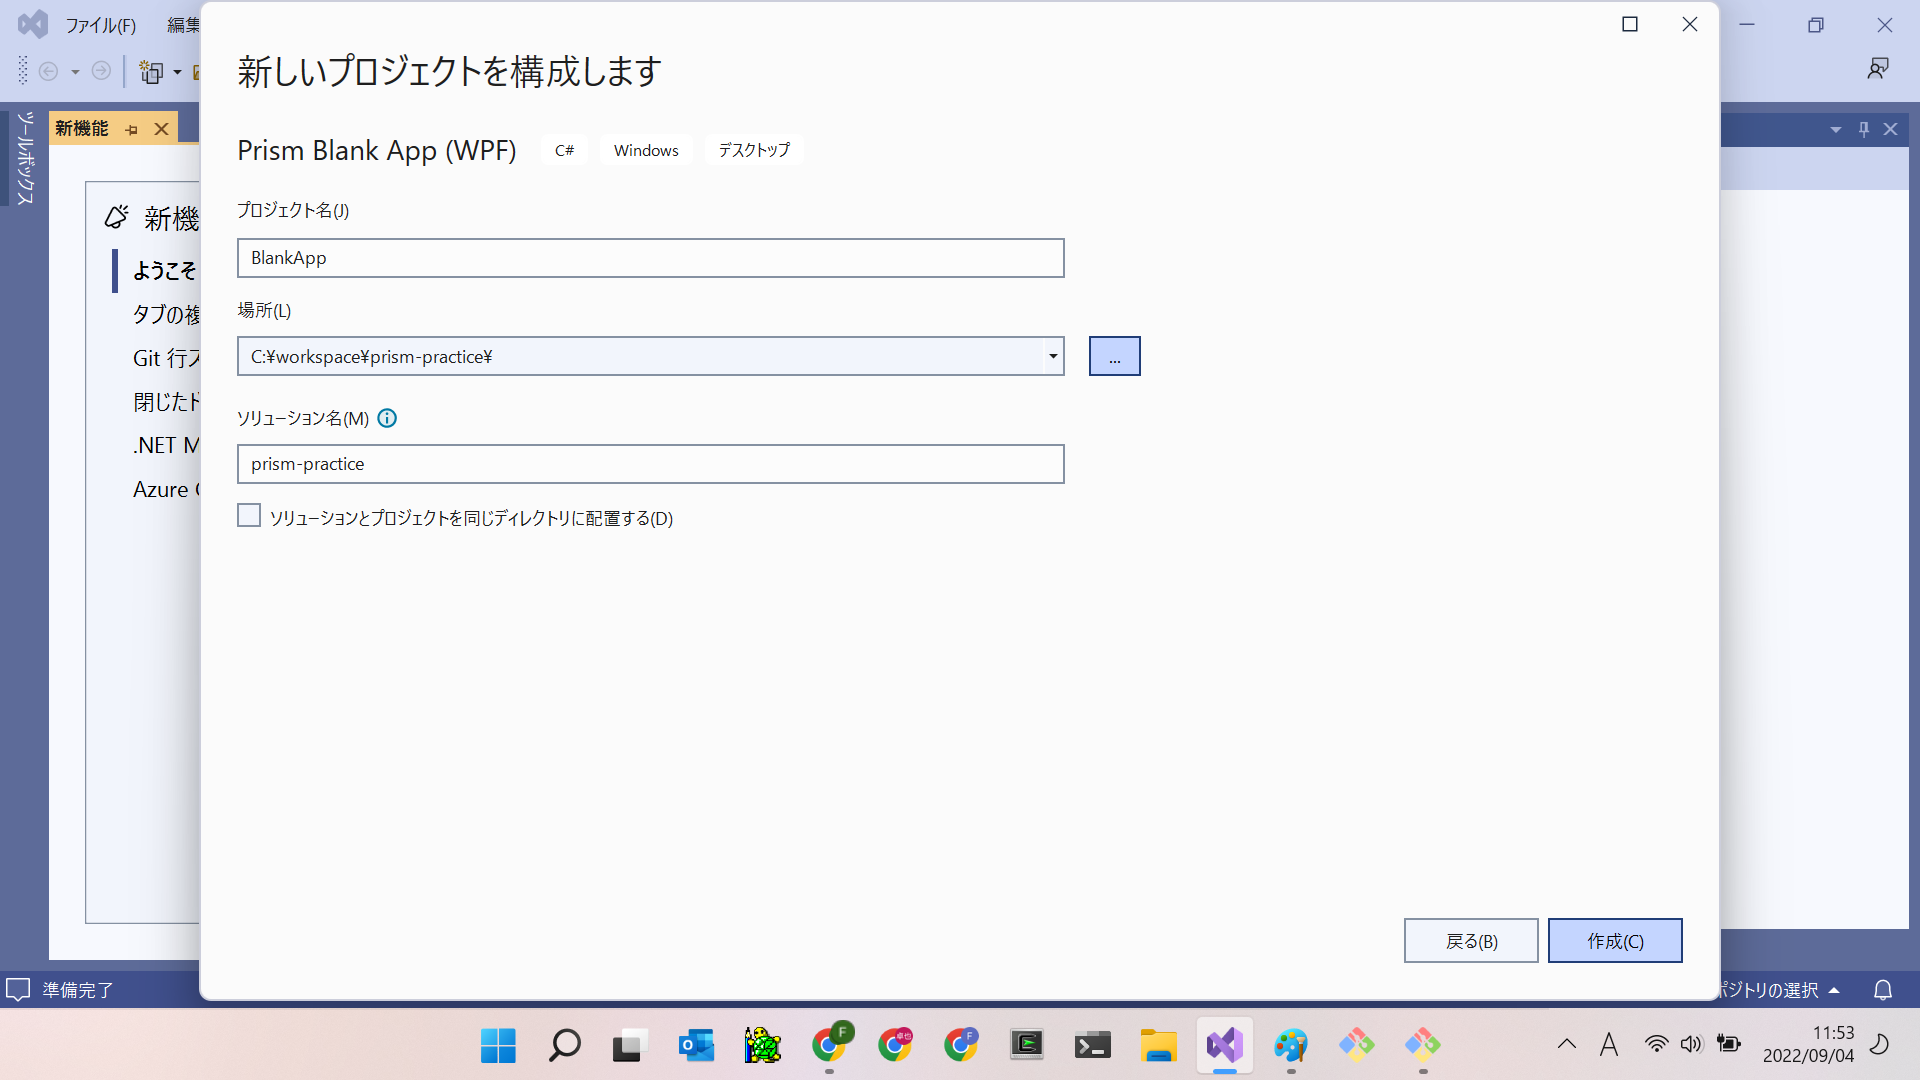Screen dimensions: 1920x1080
Task: Click the location path text C:¥workspace¥prism-practice¥
Action: point(371,357)
